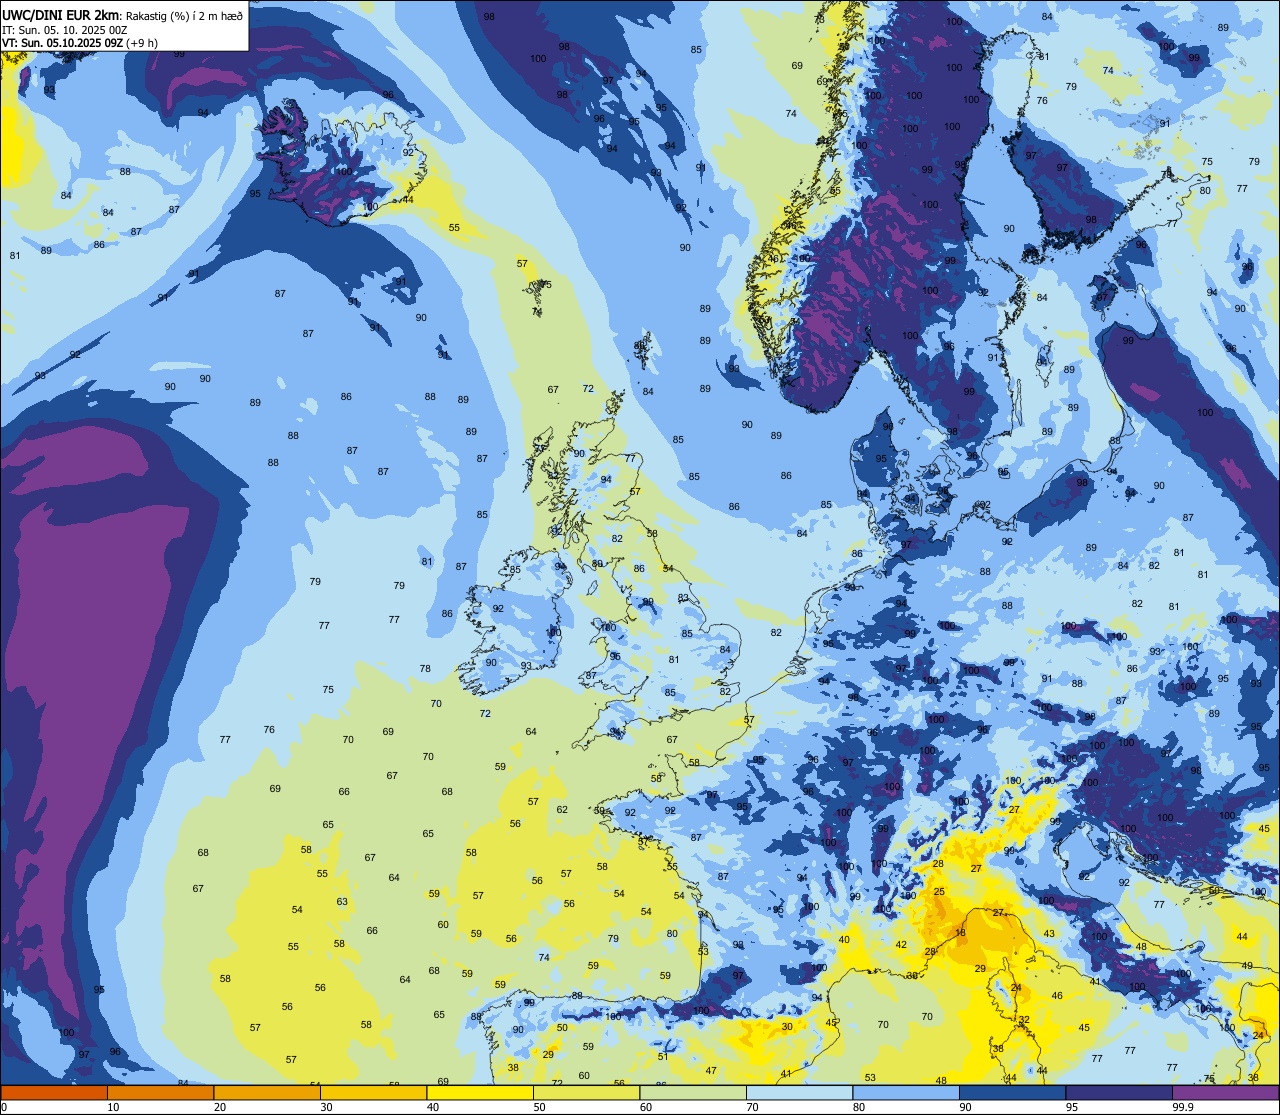Click the '25' humidity value on the map
The height and width of the screenshot is (1115, 1280).
tap(939, 891)
